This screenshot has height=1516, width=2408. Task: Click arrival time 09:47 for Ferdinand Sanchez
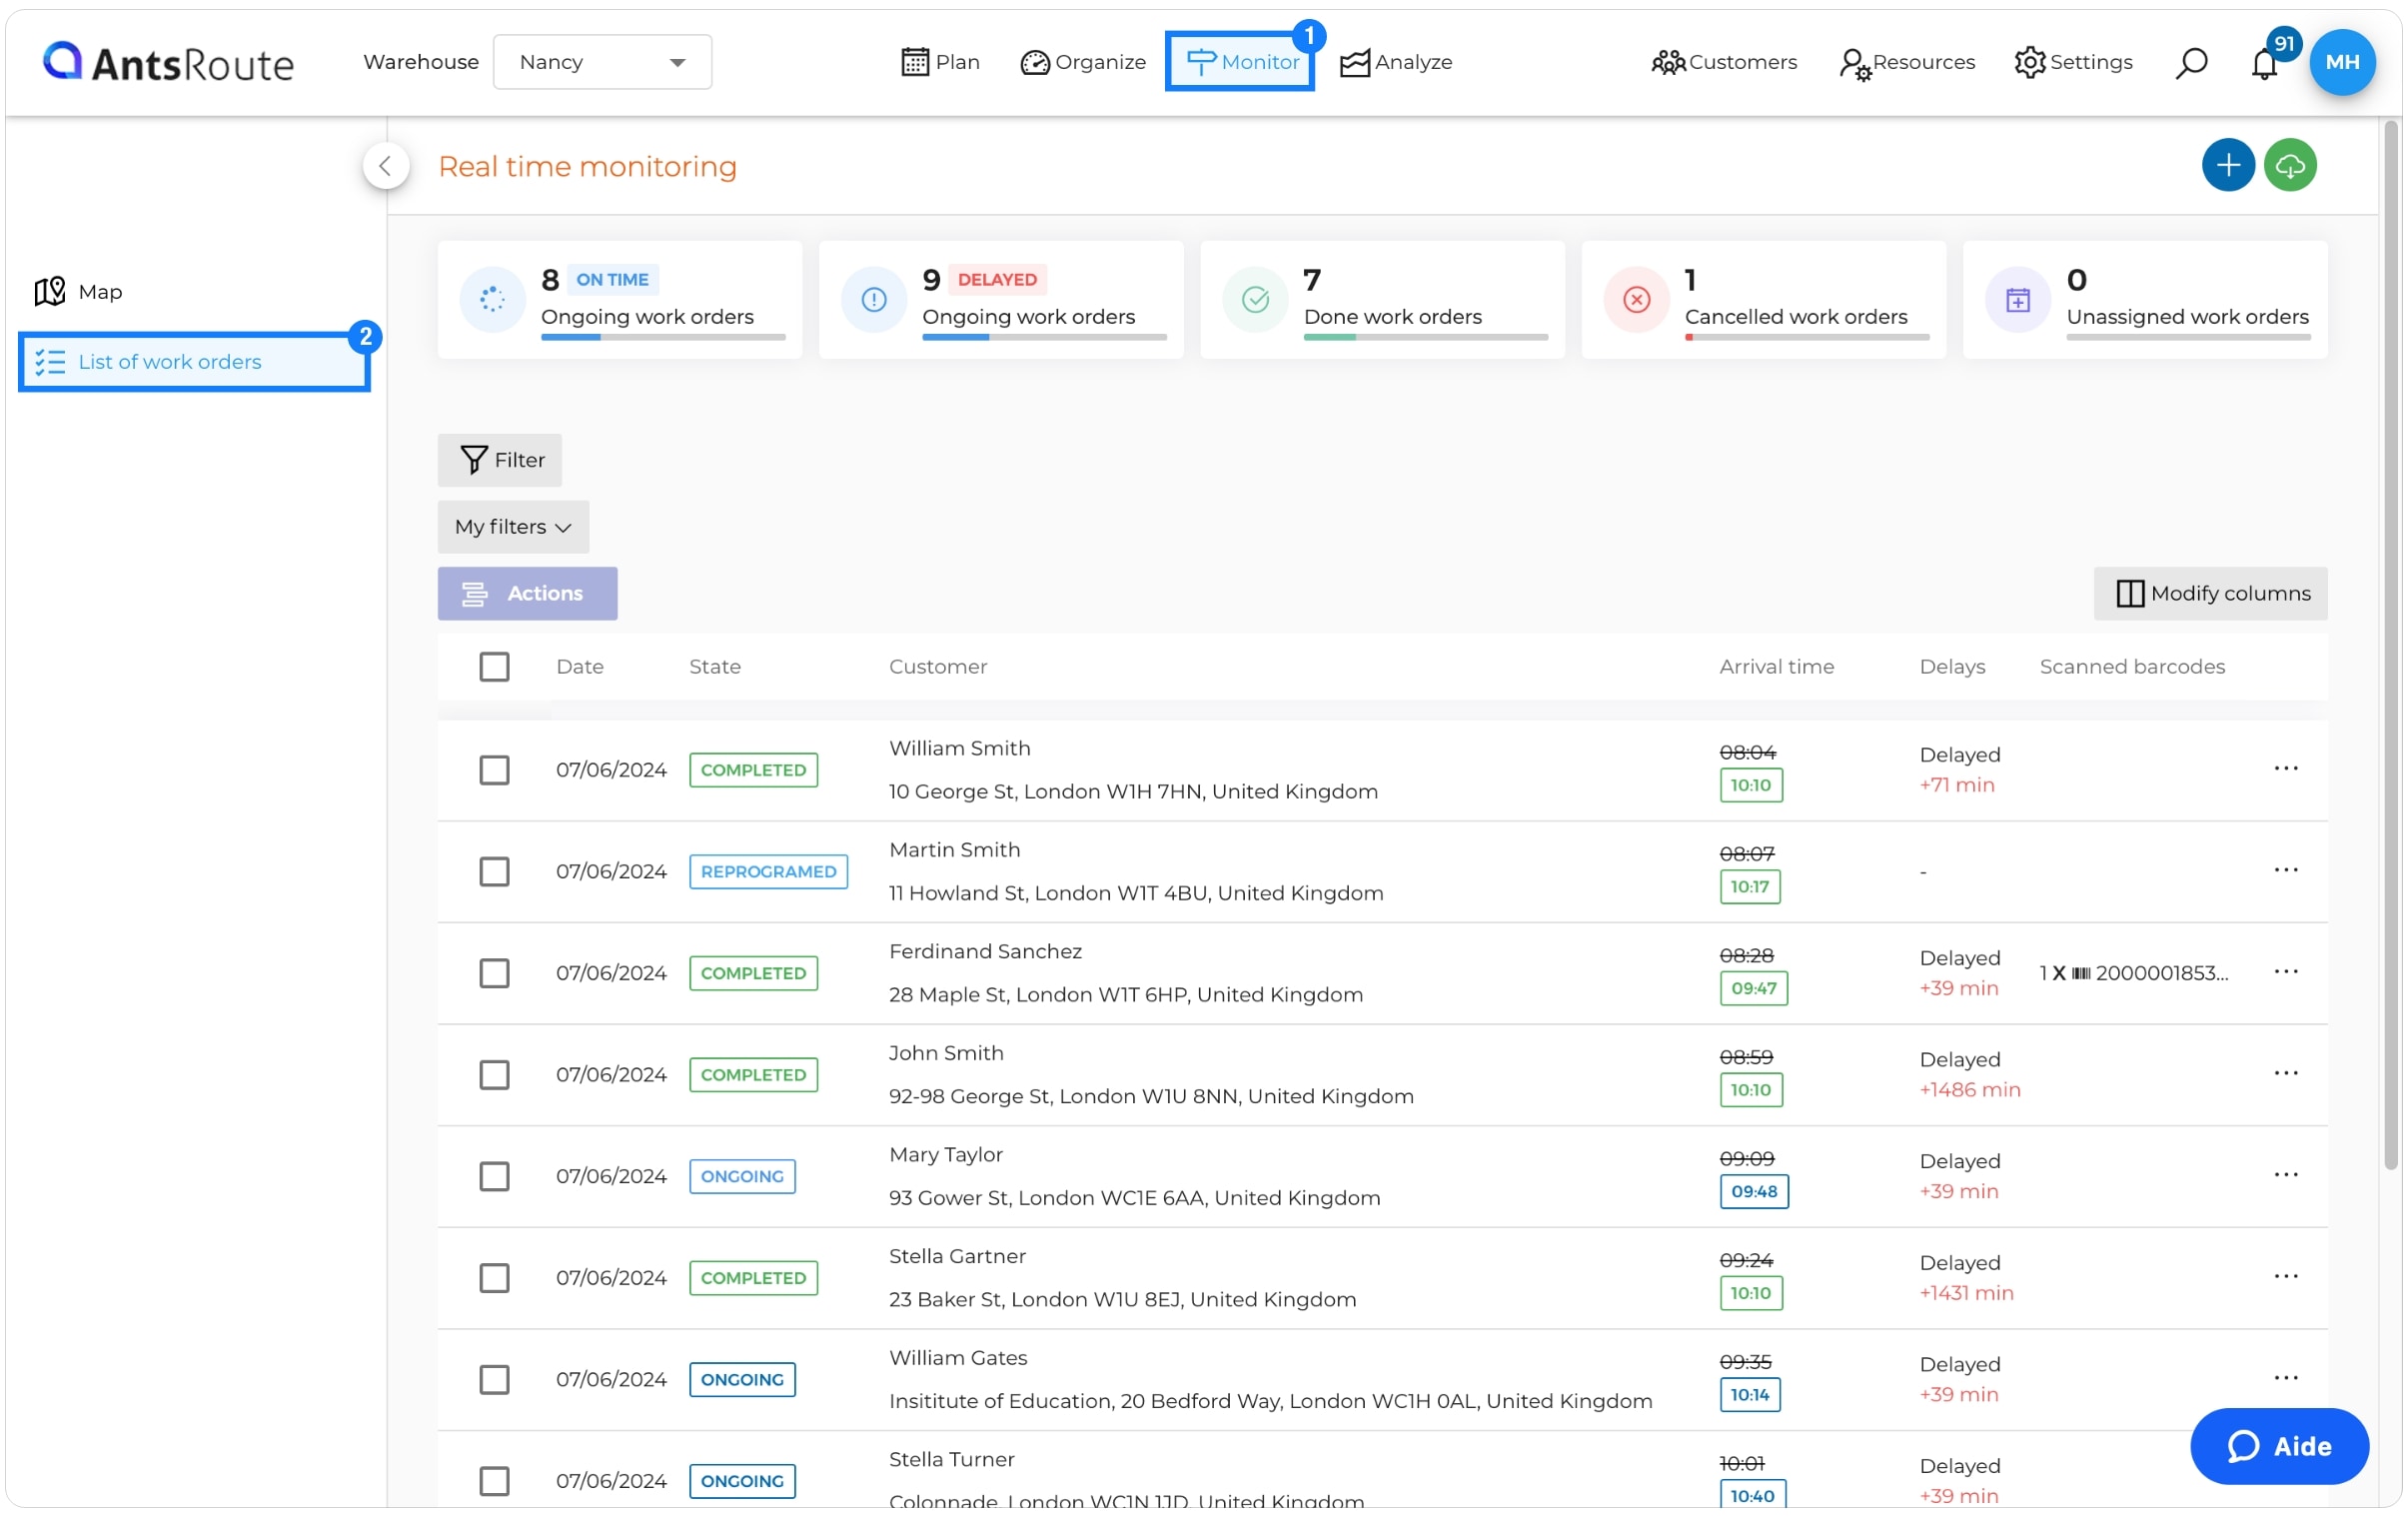coord(1753,987)
